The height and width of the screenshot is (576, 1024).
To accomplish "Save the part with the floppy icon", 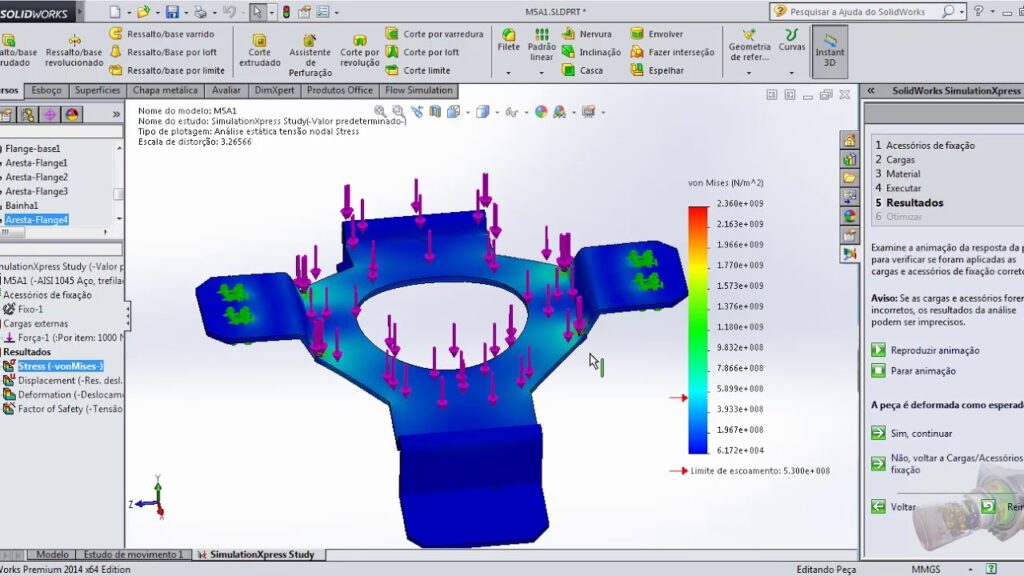I will click(x=172, y=12).
